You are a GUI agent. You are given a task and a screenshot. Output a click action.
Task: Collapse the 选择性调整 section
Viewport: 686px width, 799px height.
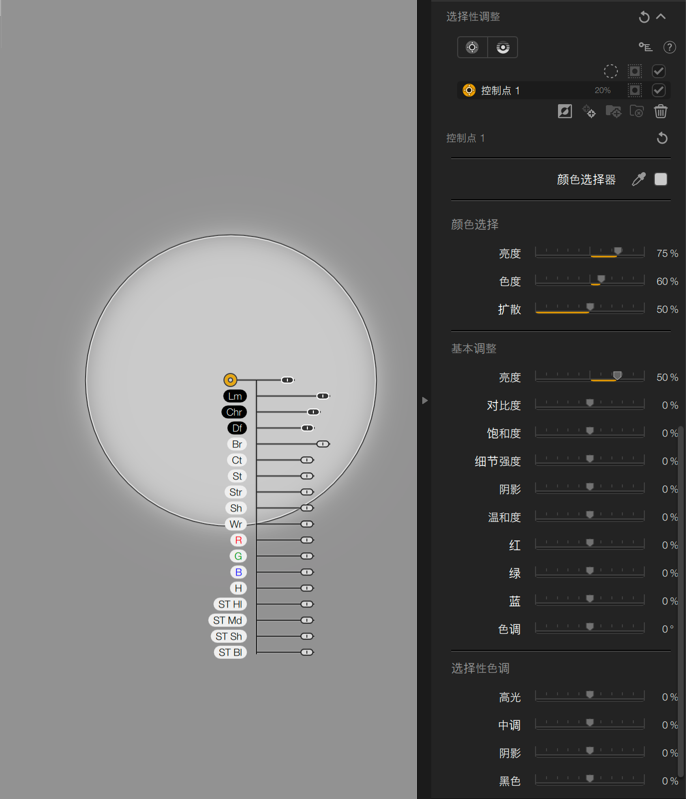coord(661,17)
